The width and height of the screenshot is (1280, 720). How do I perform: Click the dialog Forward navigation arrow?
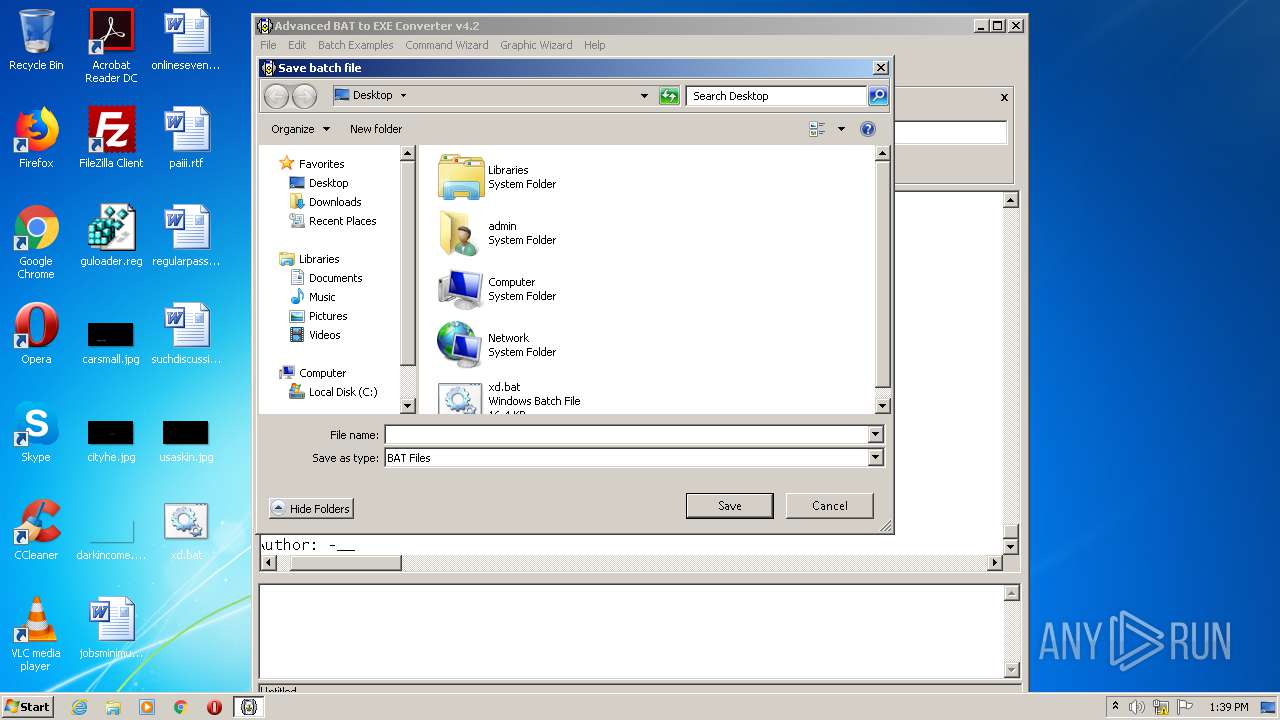[304, 96]
